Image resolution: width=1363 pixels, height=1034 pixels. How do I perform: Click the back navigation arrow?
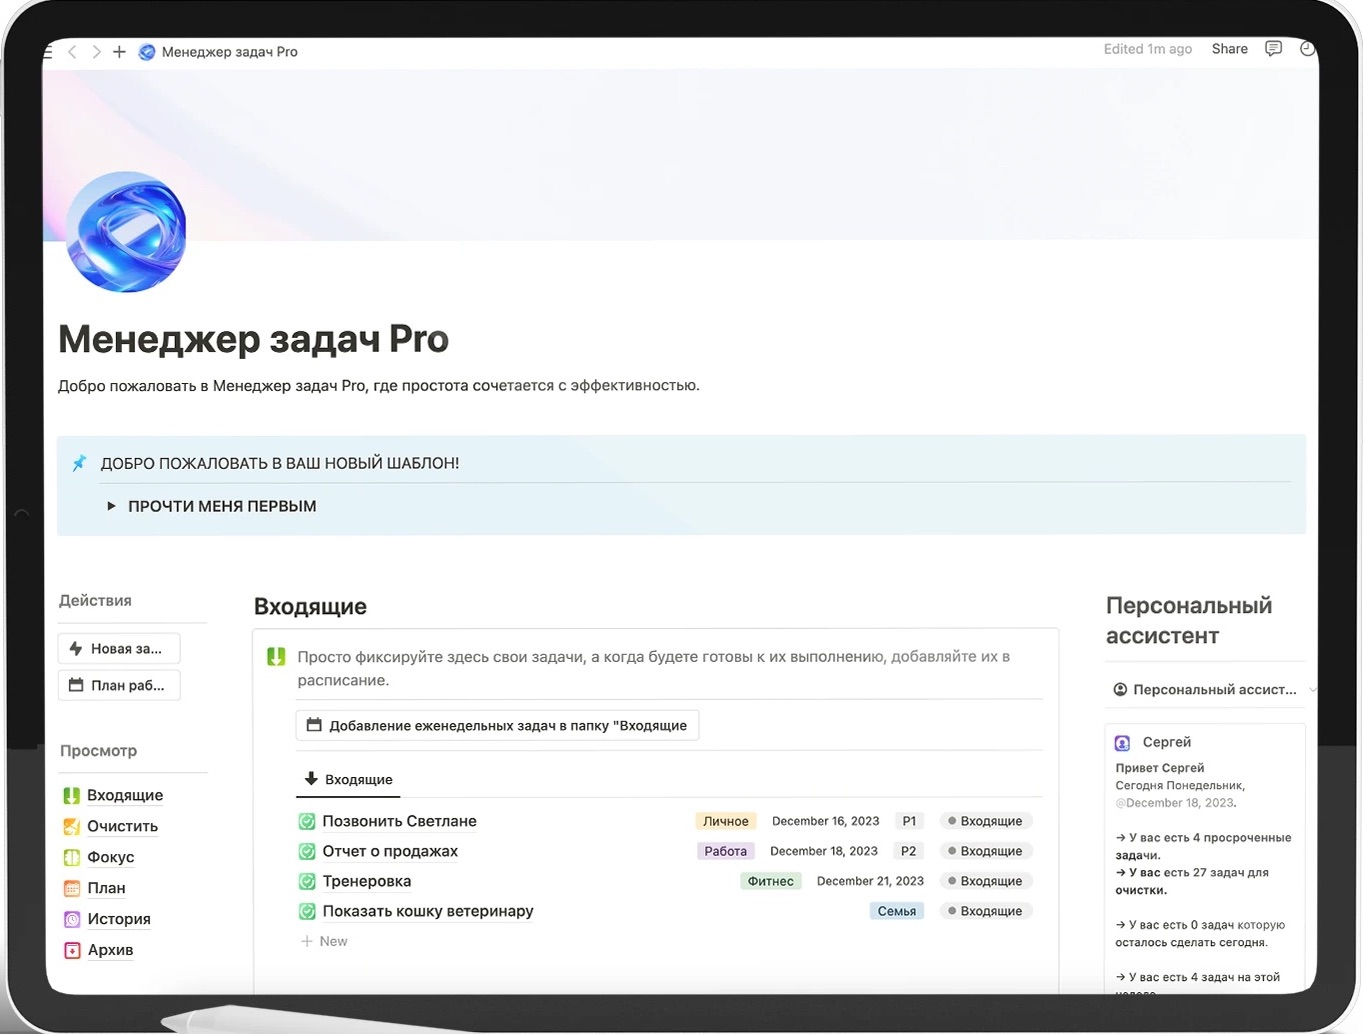point(72,52)
